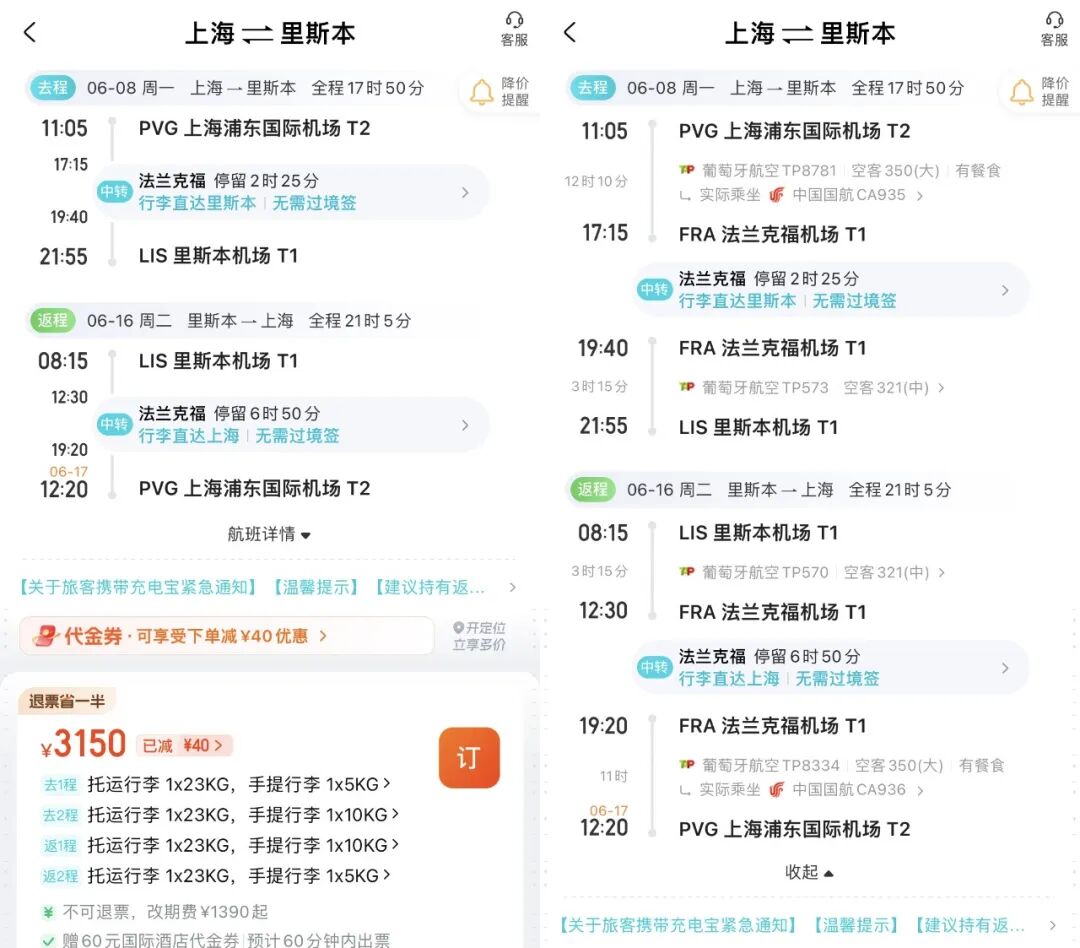Screen dimensions: 1080x948
Task: Open the 法兰克福 停留2时25分 transfer detail chevron
Action: click(x=466, y=192)
